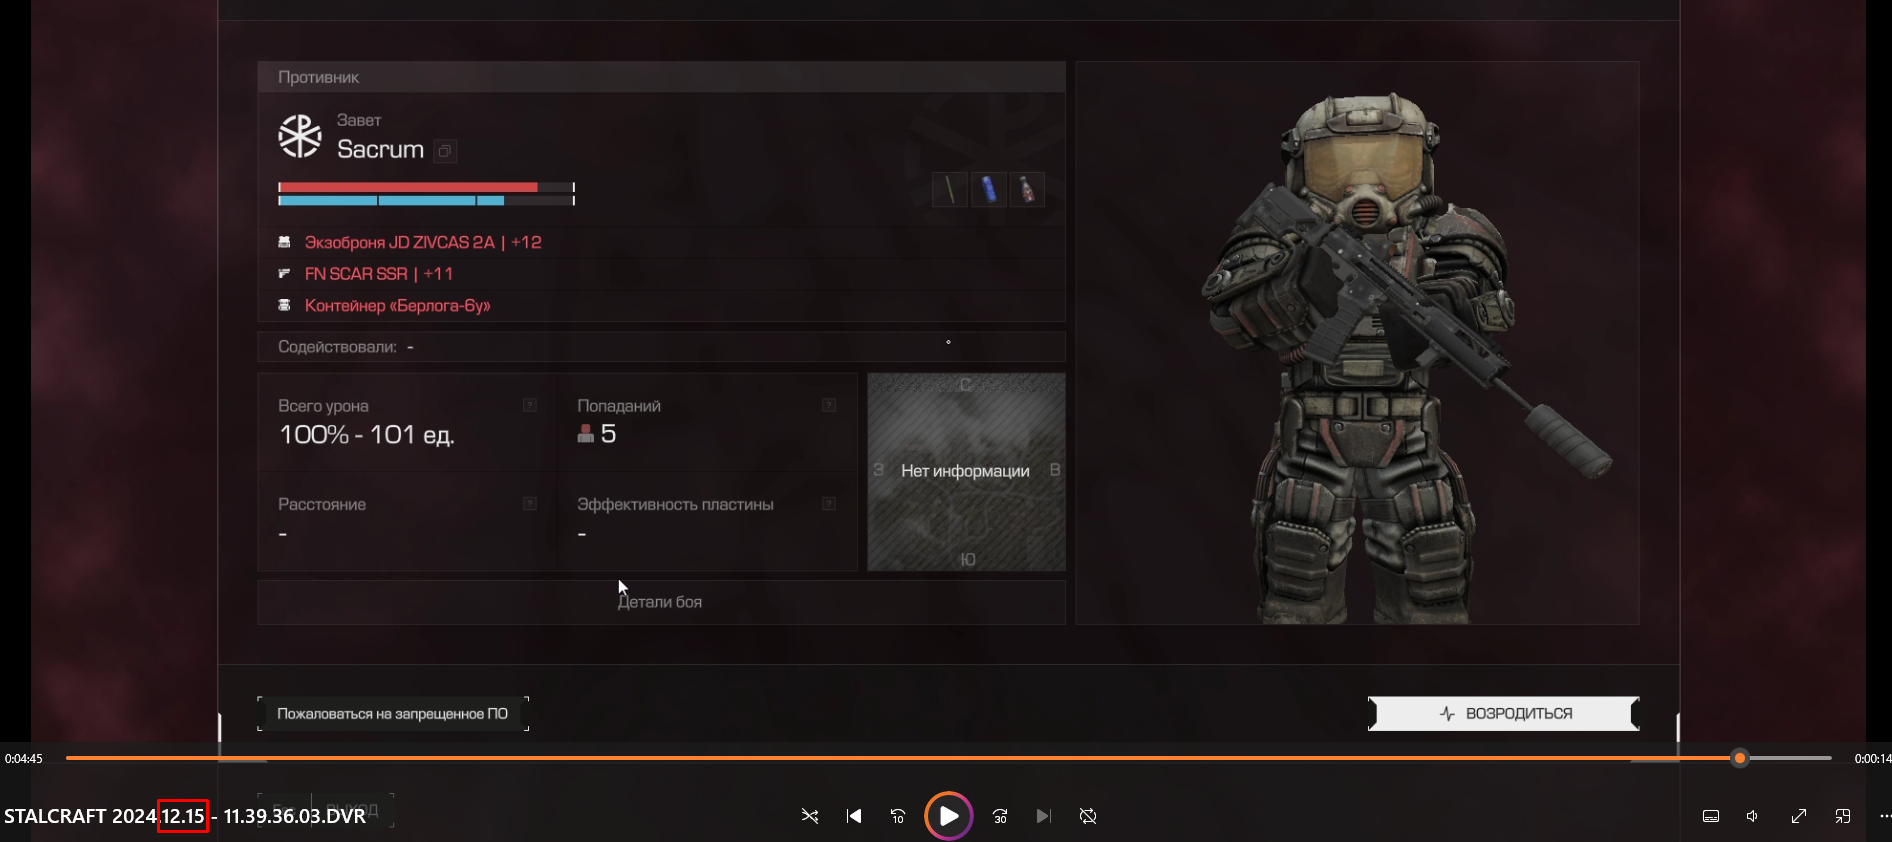This screenshot has height=842, width=1892.
Task: Click the FN SCAR SSR weapon entry
Action: tap(379, 274)
